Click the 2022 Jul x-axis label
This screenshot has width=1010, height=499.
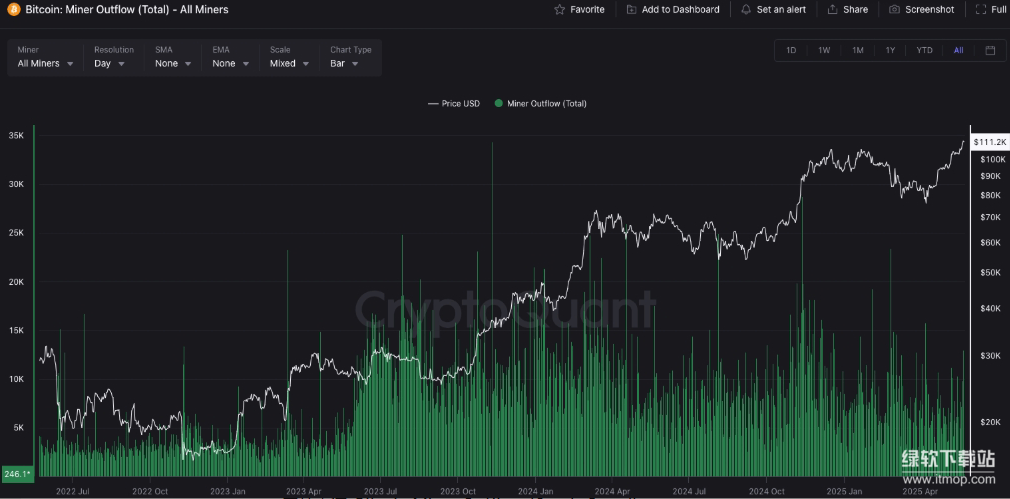72,491
